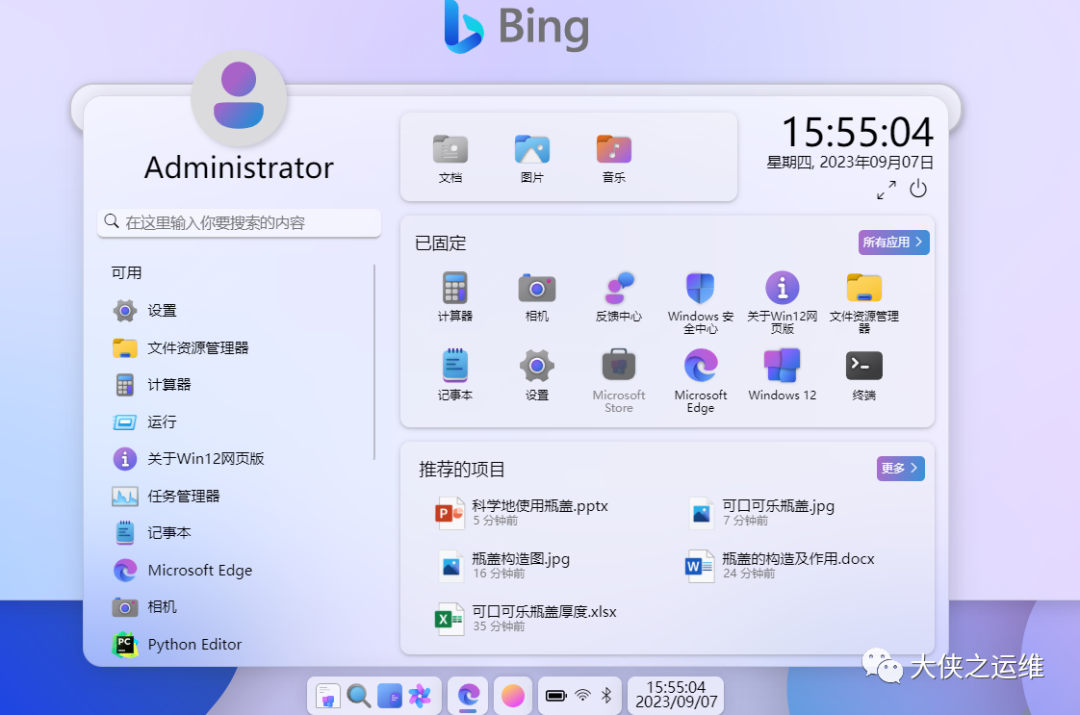Click the Edge icon in the taskbar
Viewport: 1080px width, 715px height.
coord(468,696)
